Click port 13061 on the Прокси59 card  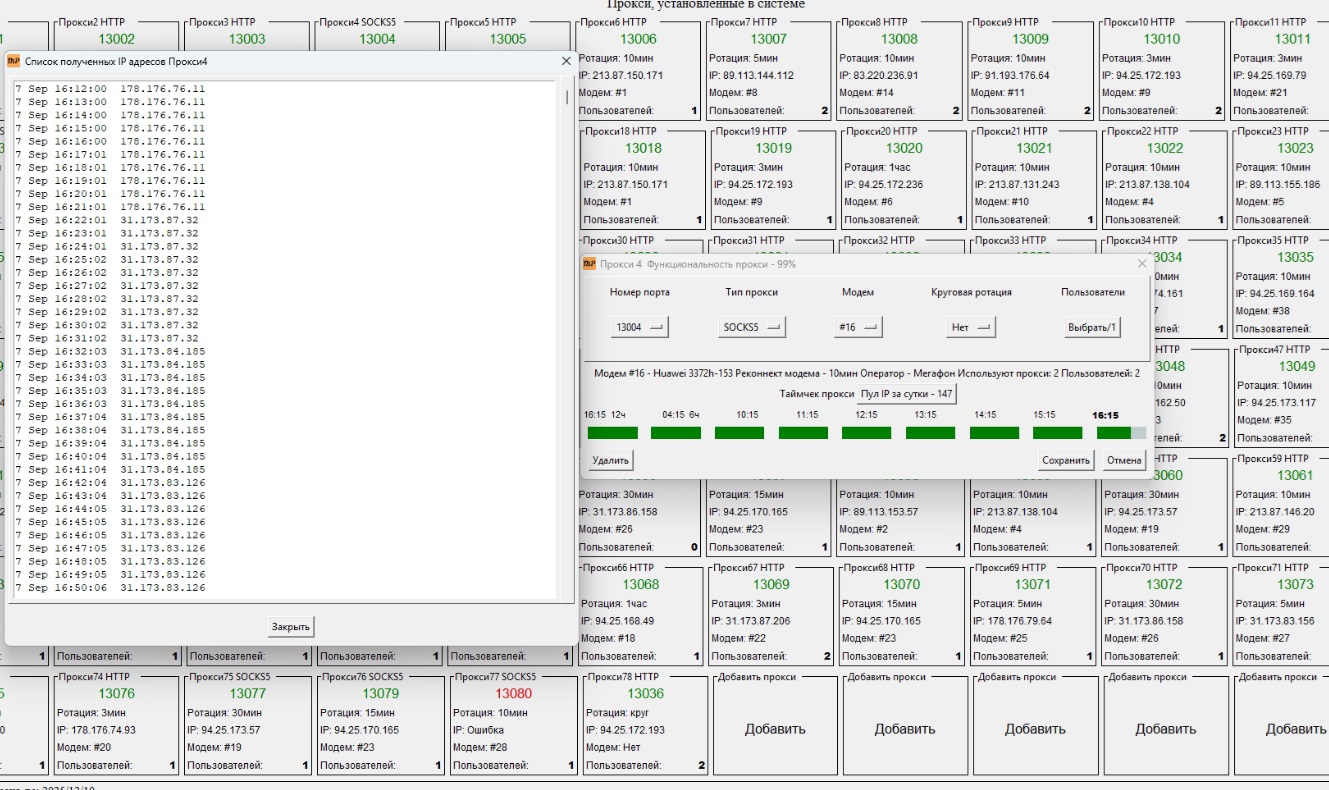coord(1297,475)
